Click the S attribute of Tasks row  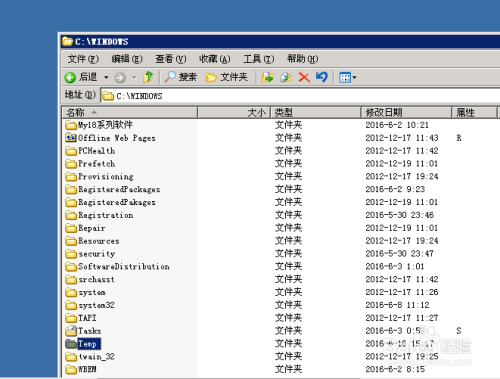coord(459,331)
